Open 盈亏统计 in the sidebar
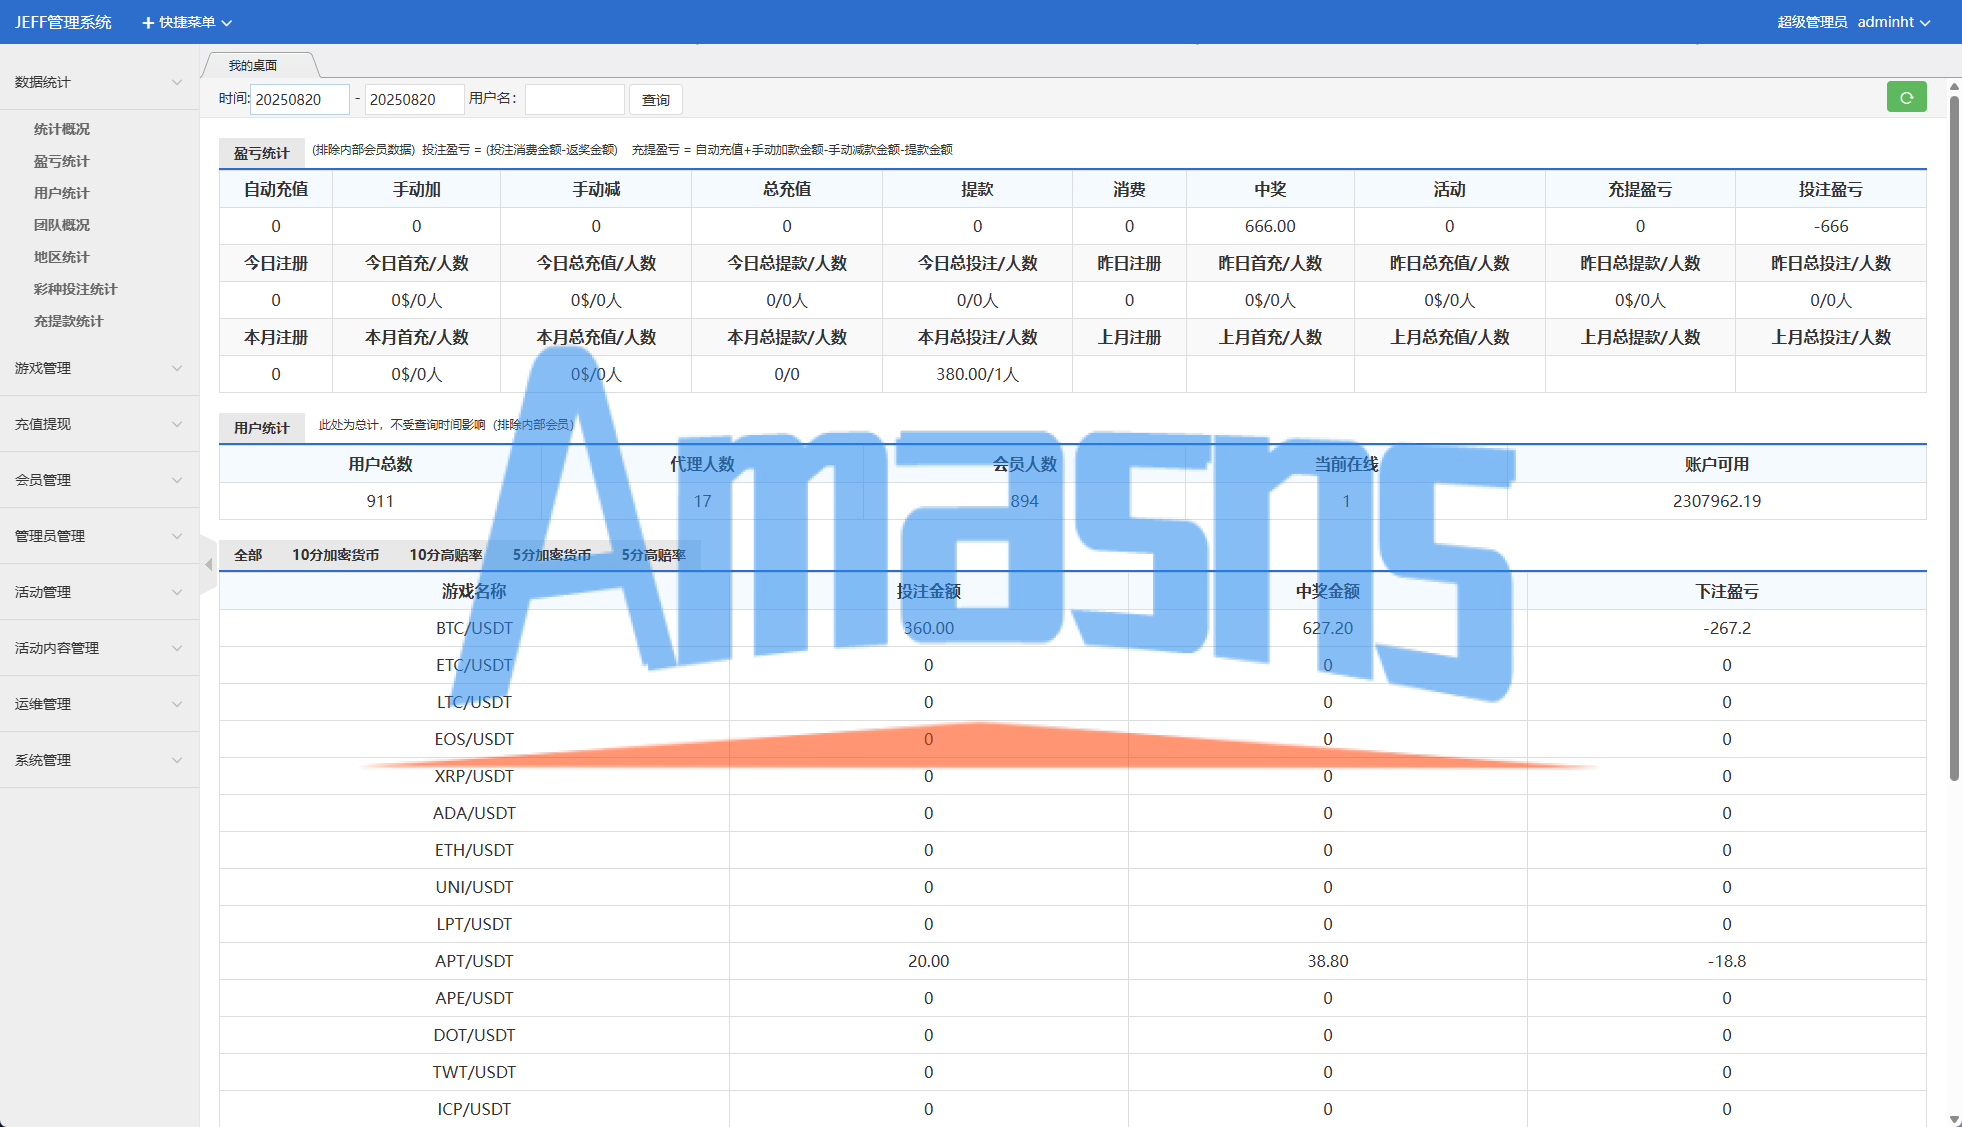Image resolution: width=1962 pixels, height=1127 pixels. [62, 161]
